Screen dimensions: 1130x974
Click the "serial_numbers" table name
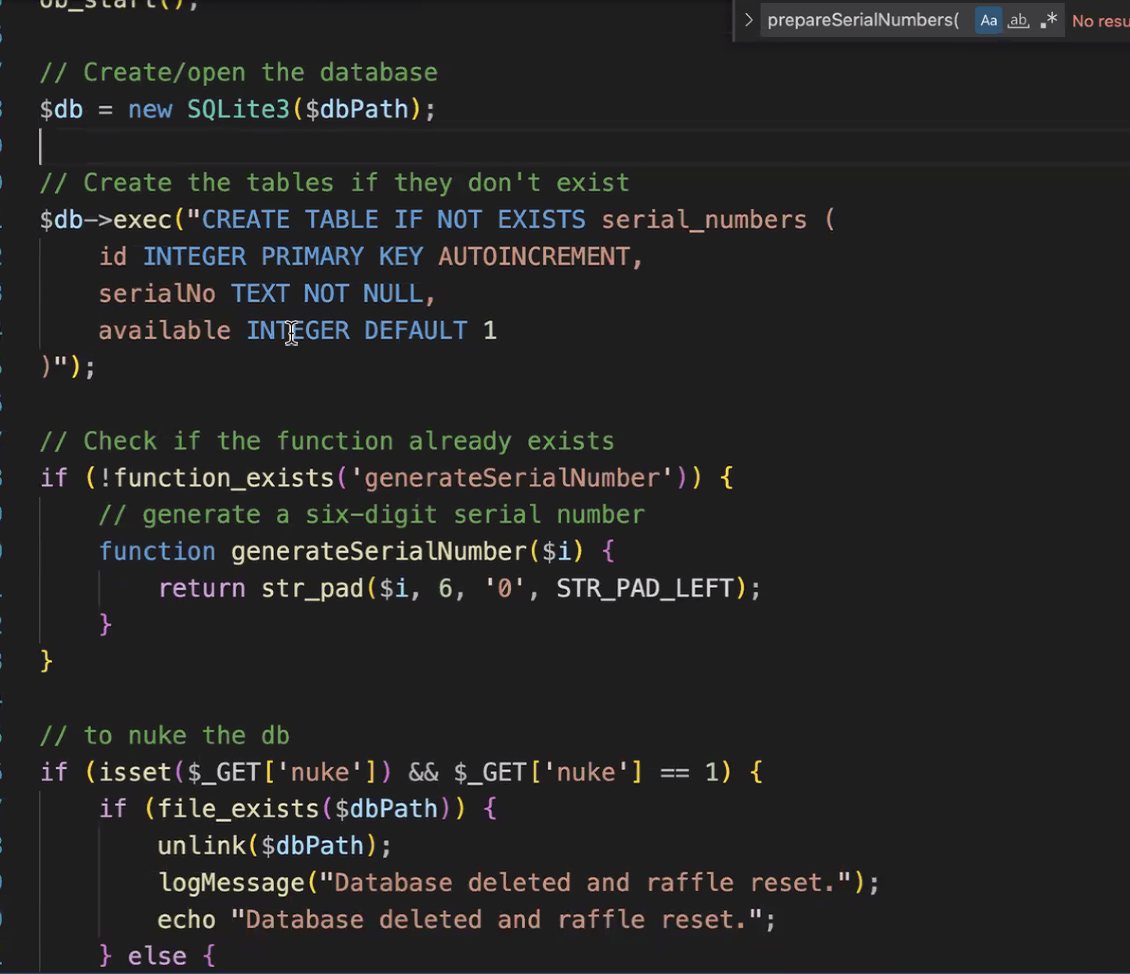point(704,220)
